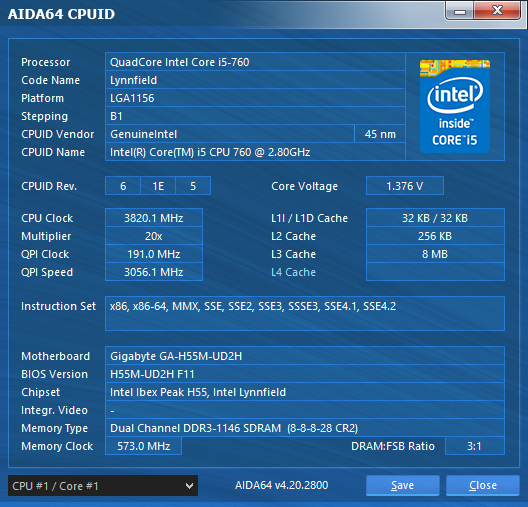This screenshot has width=528, height=507.
Task: Click the Memory Type value DDR3-1146 SDRAM
Action: (305, 428)
